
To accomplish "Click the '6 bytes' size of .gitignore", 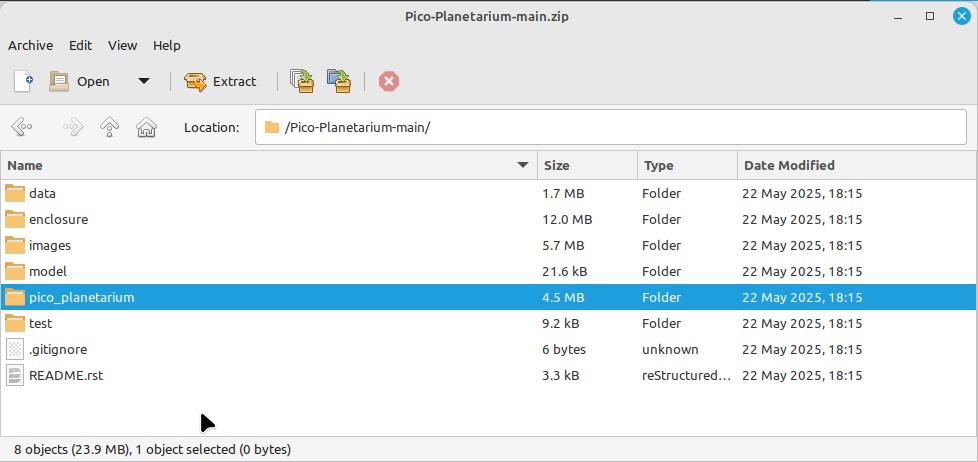I will tap(564, 349).
